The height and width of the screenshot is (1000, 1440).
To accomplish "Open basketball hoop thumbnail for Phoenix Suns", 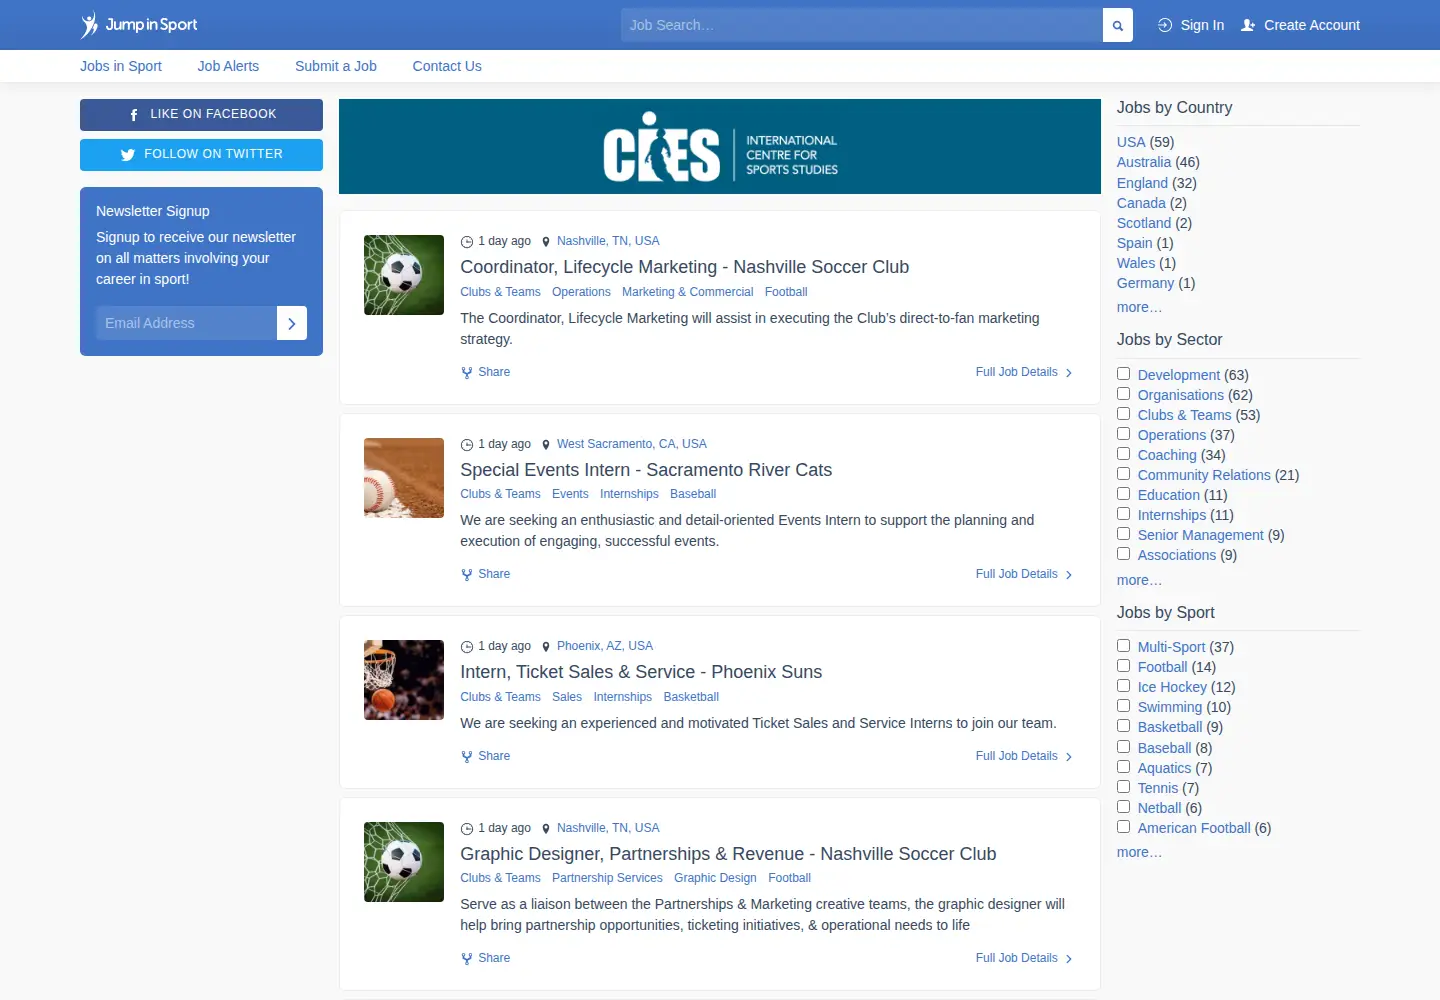I will pyautogui.click(x=404, y=680).
